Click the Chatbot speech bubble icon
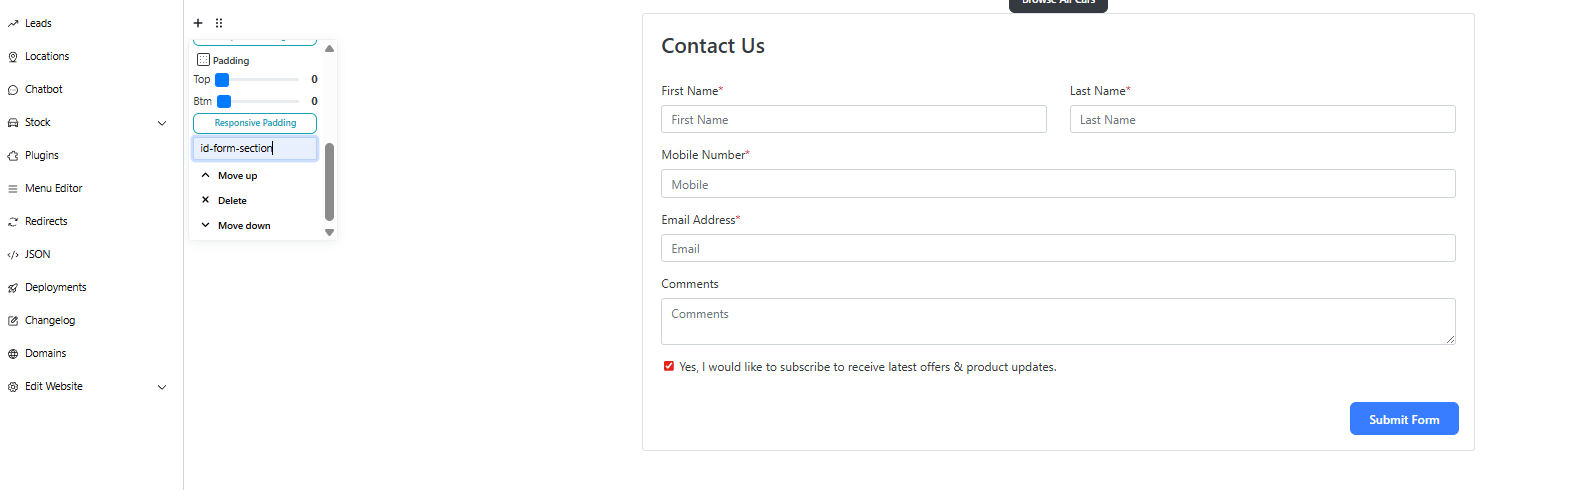Screen dimensions: 1581x490 (13, 90)
